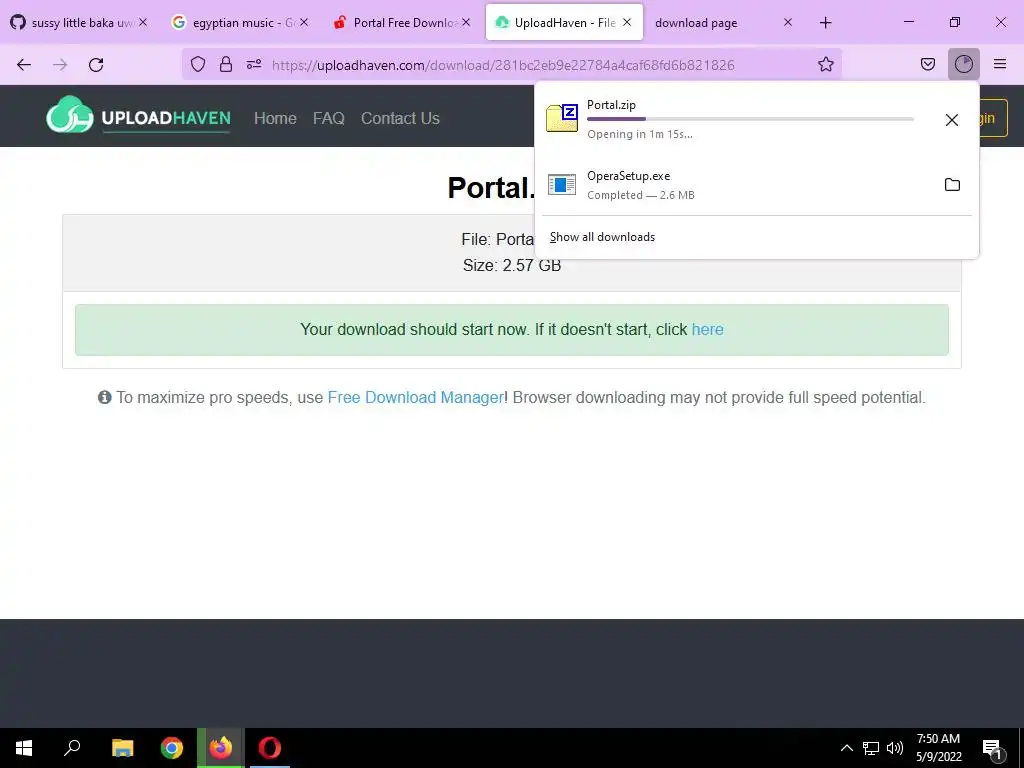
Task: Show hidden system tray icons
Action: (x=846, y=748)
